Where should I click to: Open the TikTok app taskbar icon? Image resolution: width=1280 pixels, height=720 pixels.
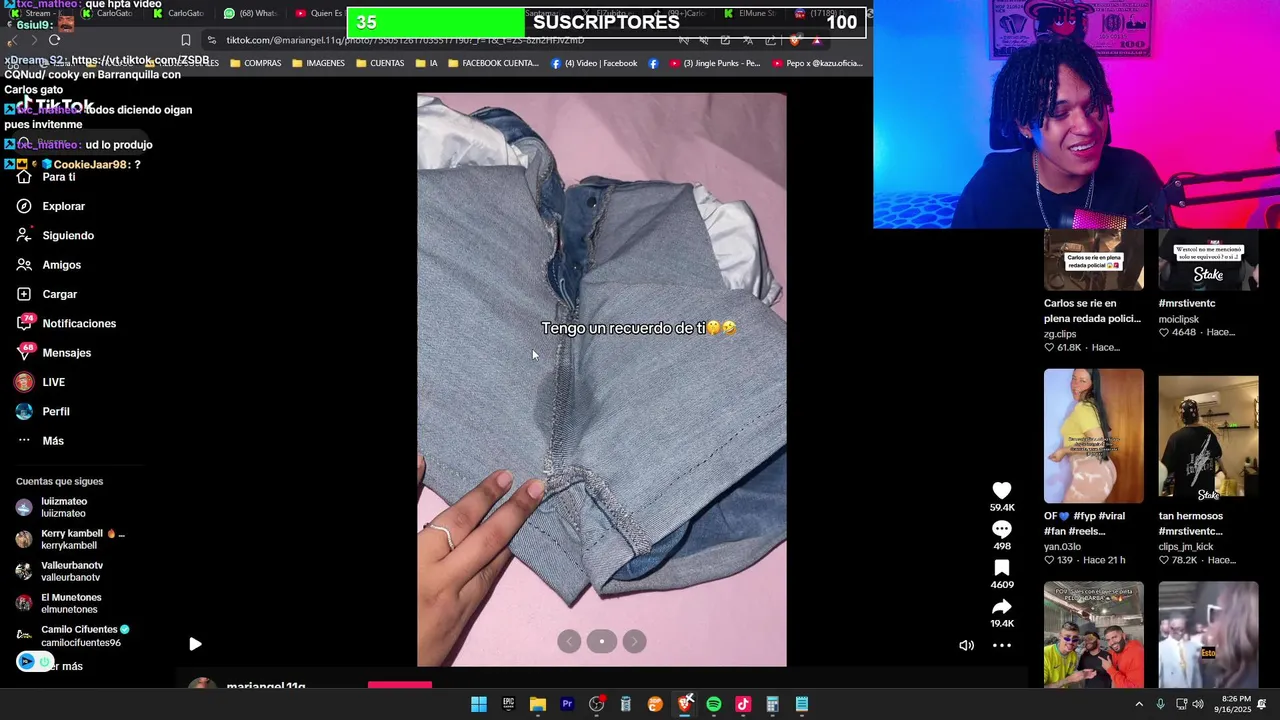point(743,704)
